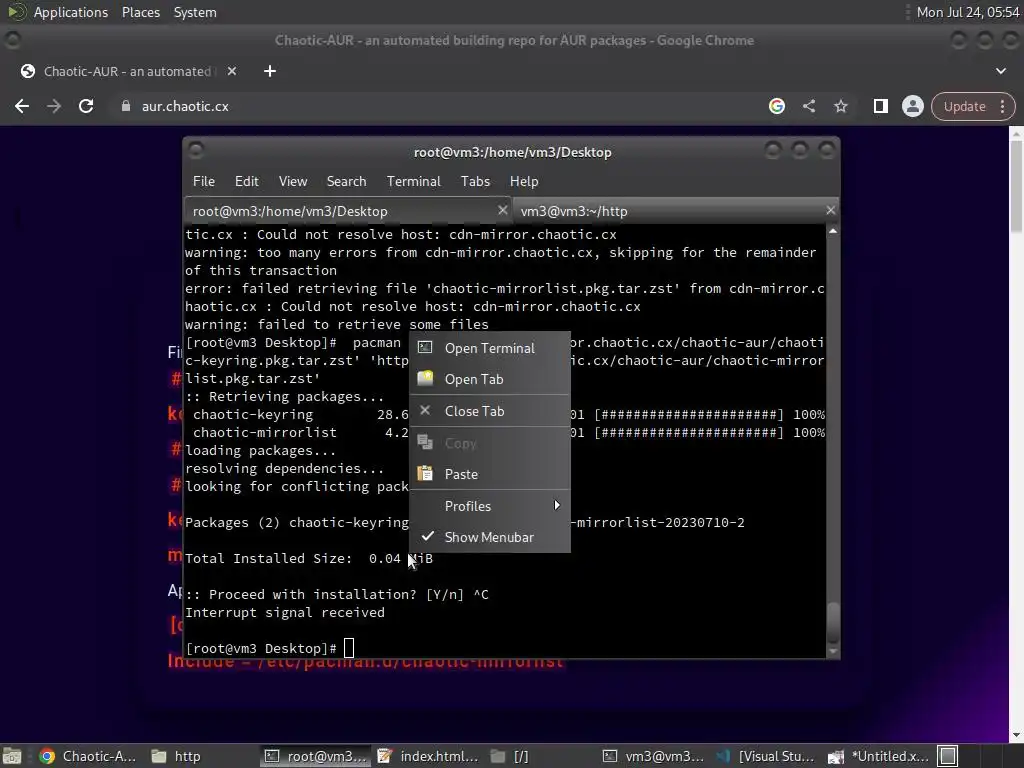The width and height of the screenshot is (1024, 768).
Task: Share this page via the share icon
Action: coord(808,106)
